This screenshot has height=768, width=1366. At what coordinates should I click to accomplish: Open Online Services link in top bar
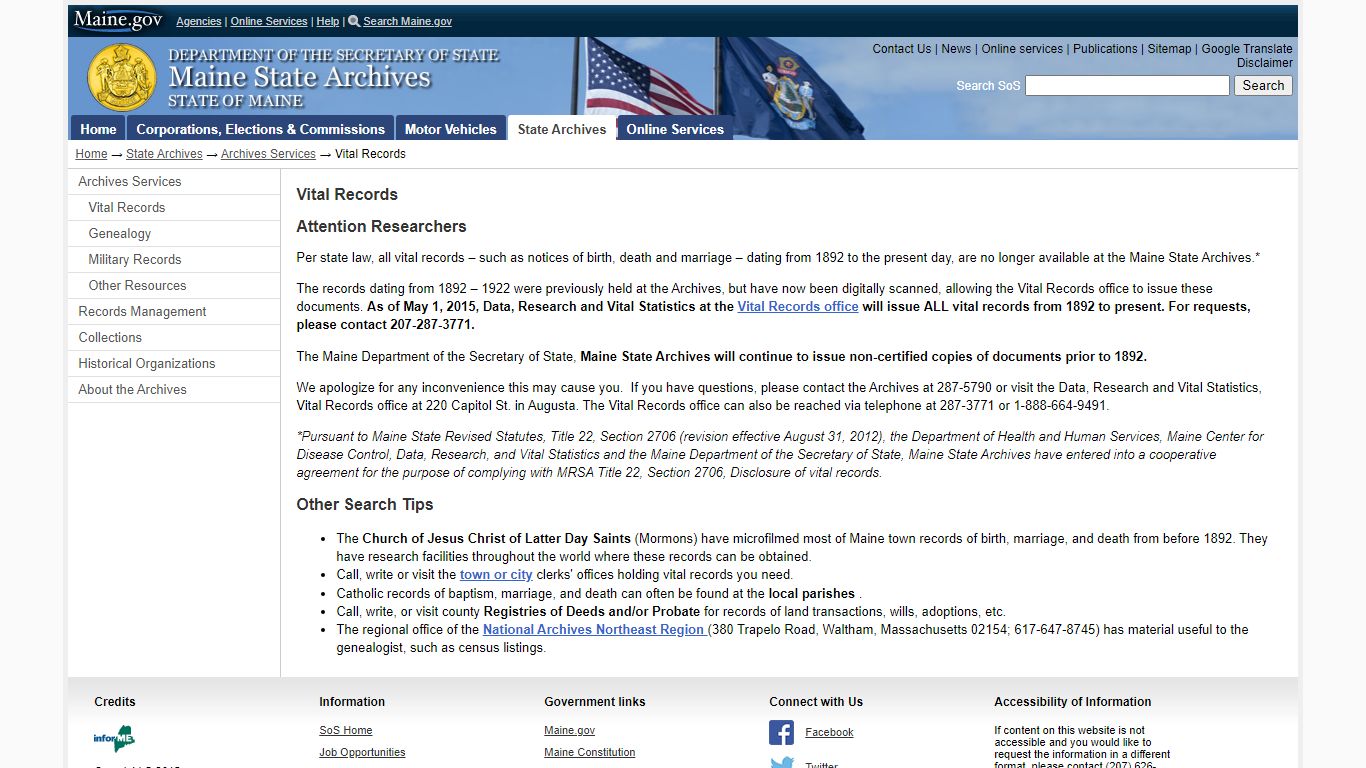(x=269, y=21)
